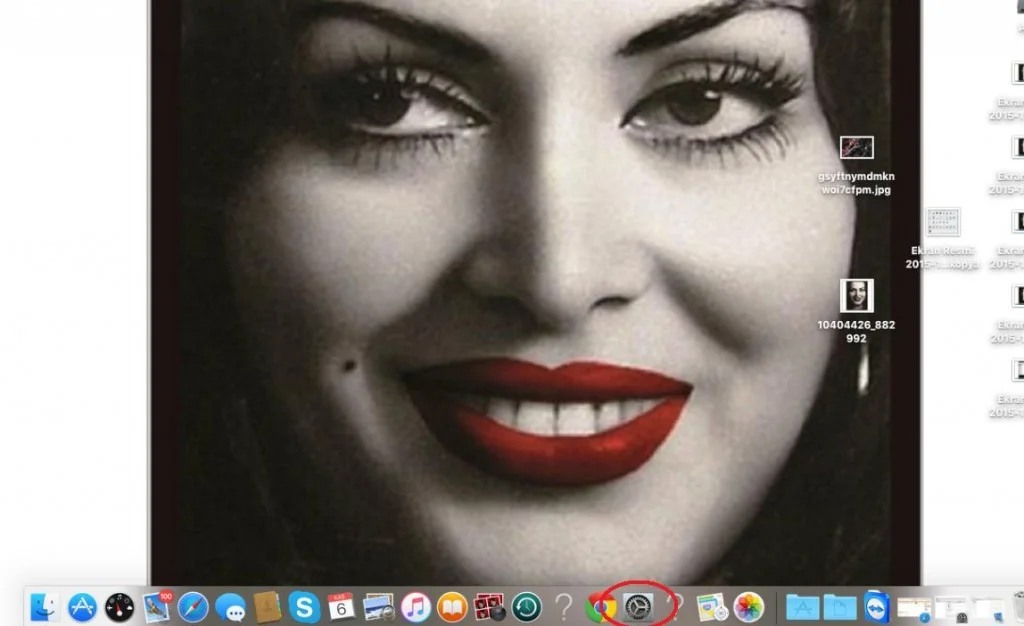1024x626 pixels.
Task: Launch Photos colorful flower icon
Action: click(x=748, y=607)
